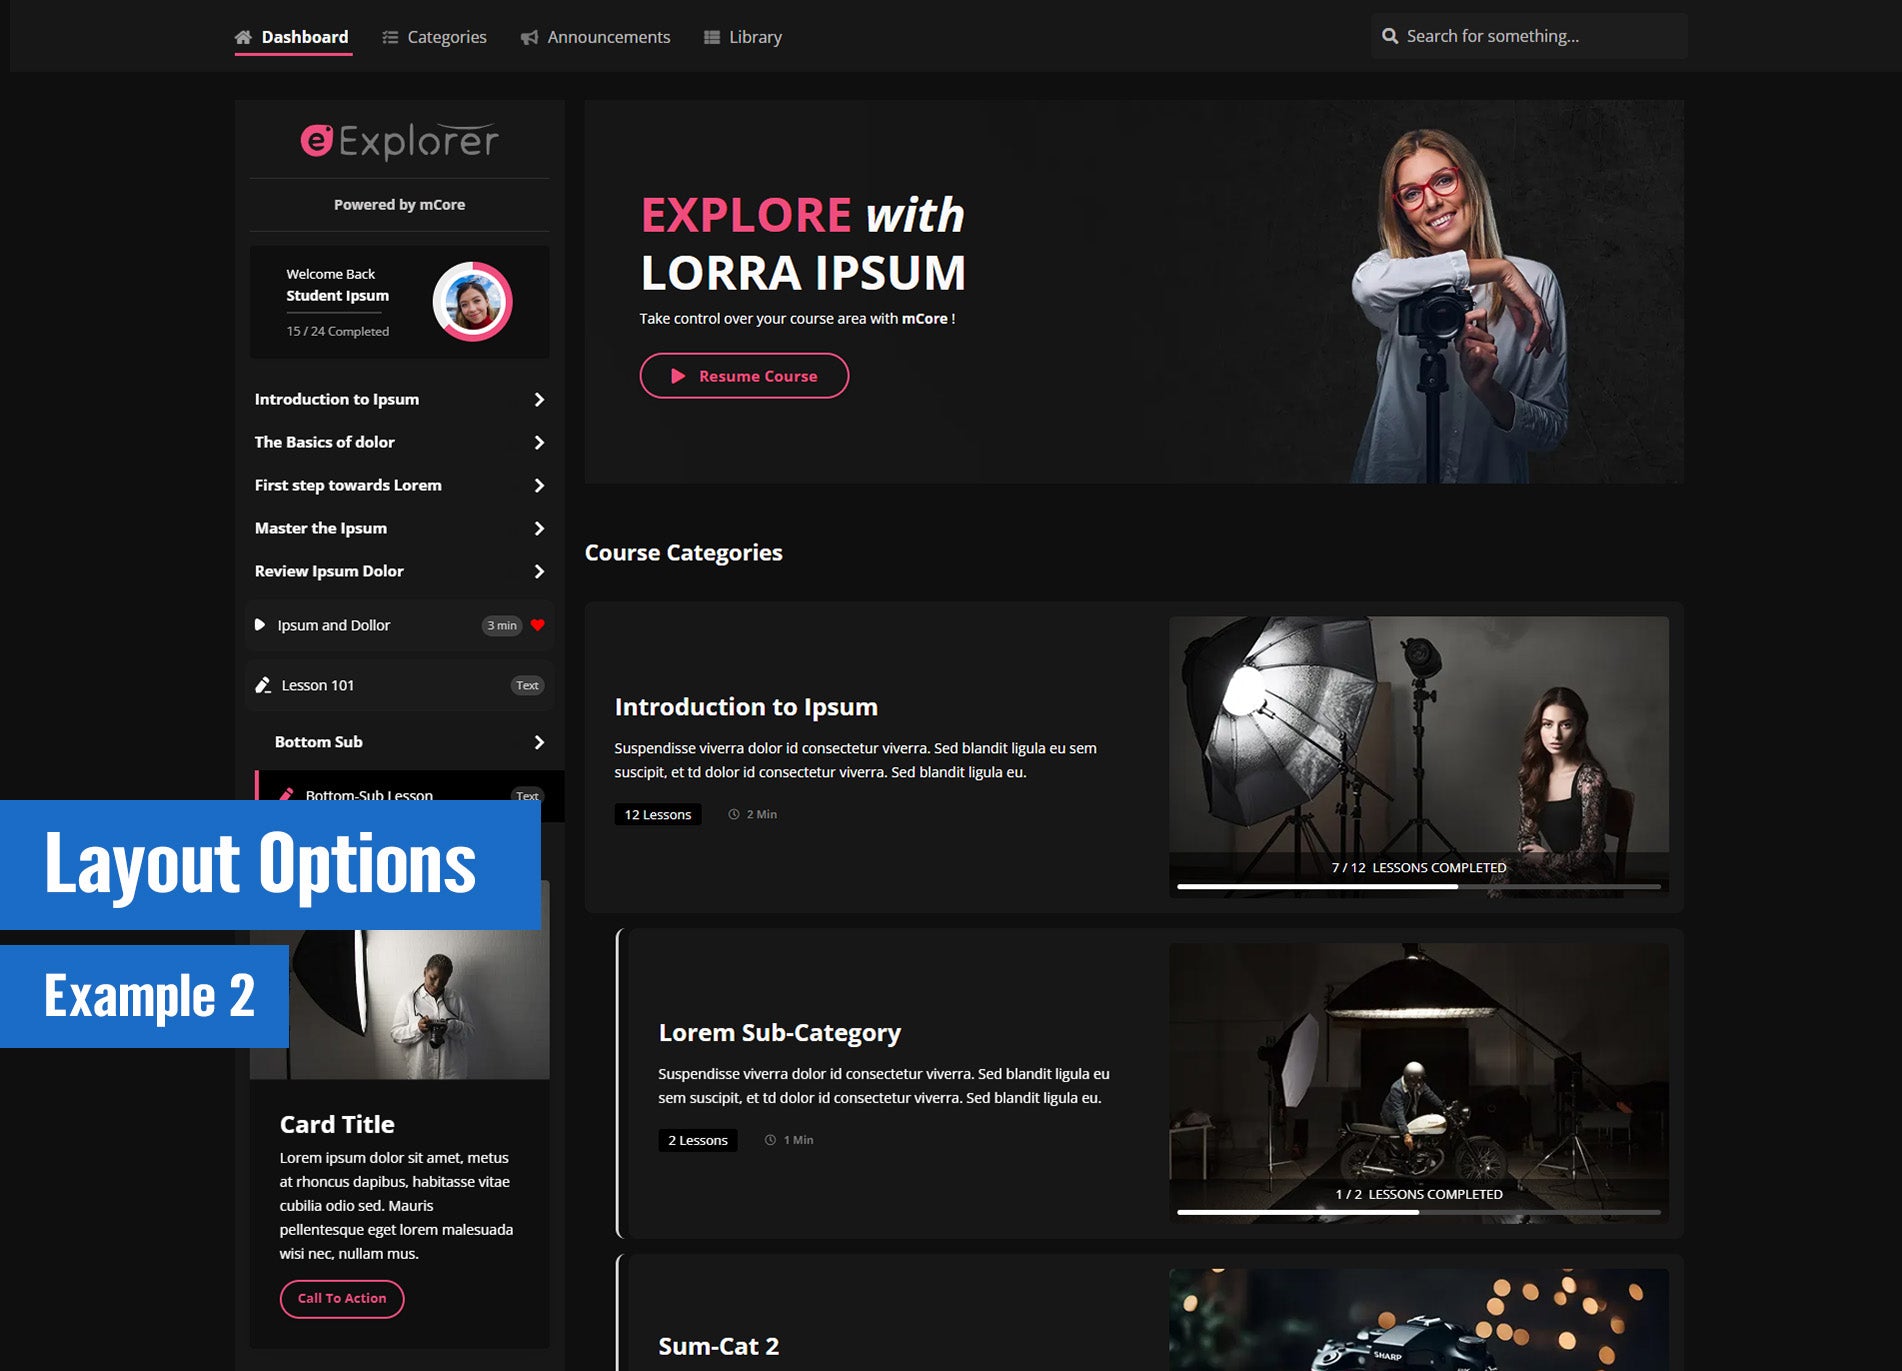Switch to the Dashboard tab

pos(304,36)
